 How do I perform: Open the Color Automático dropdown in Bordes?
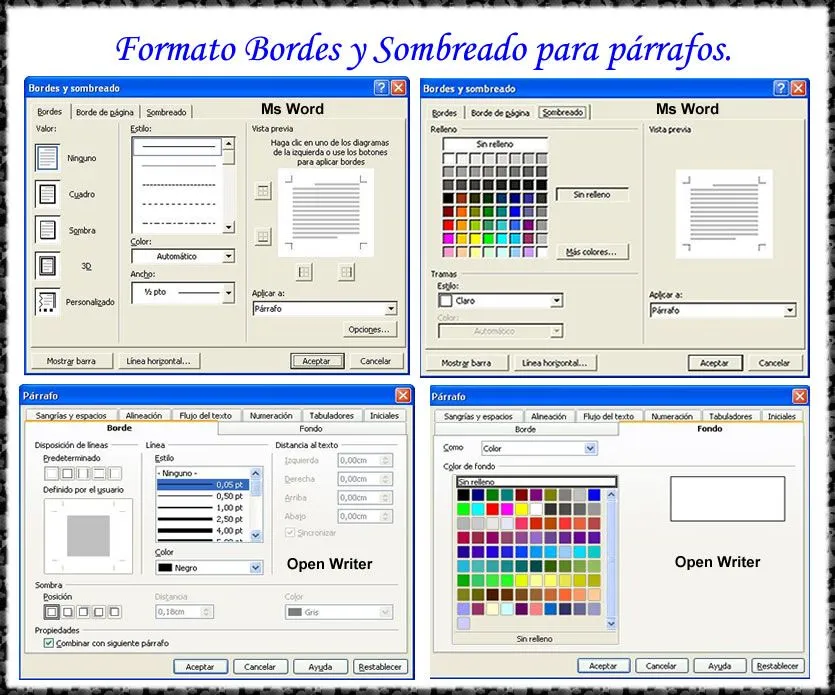(228, 256)
